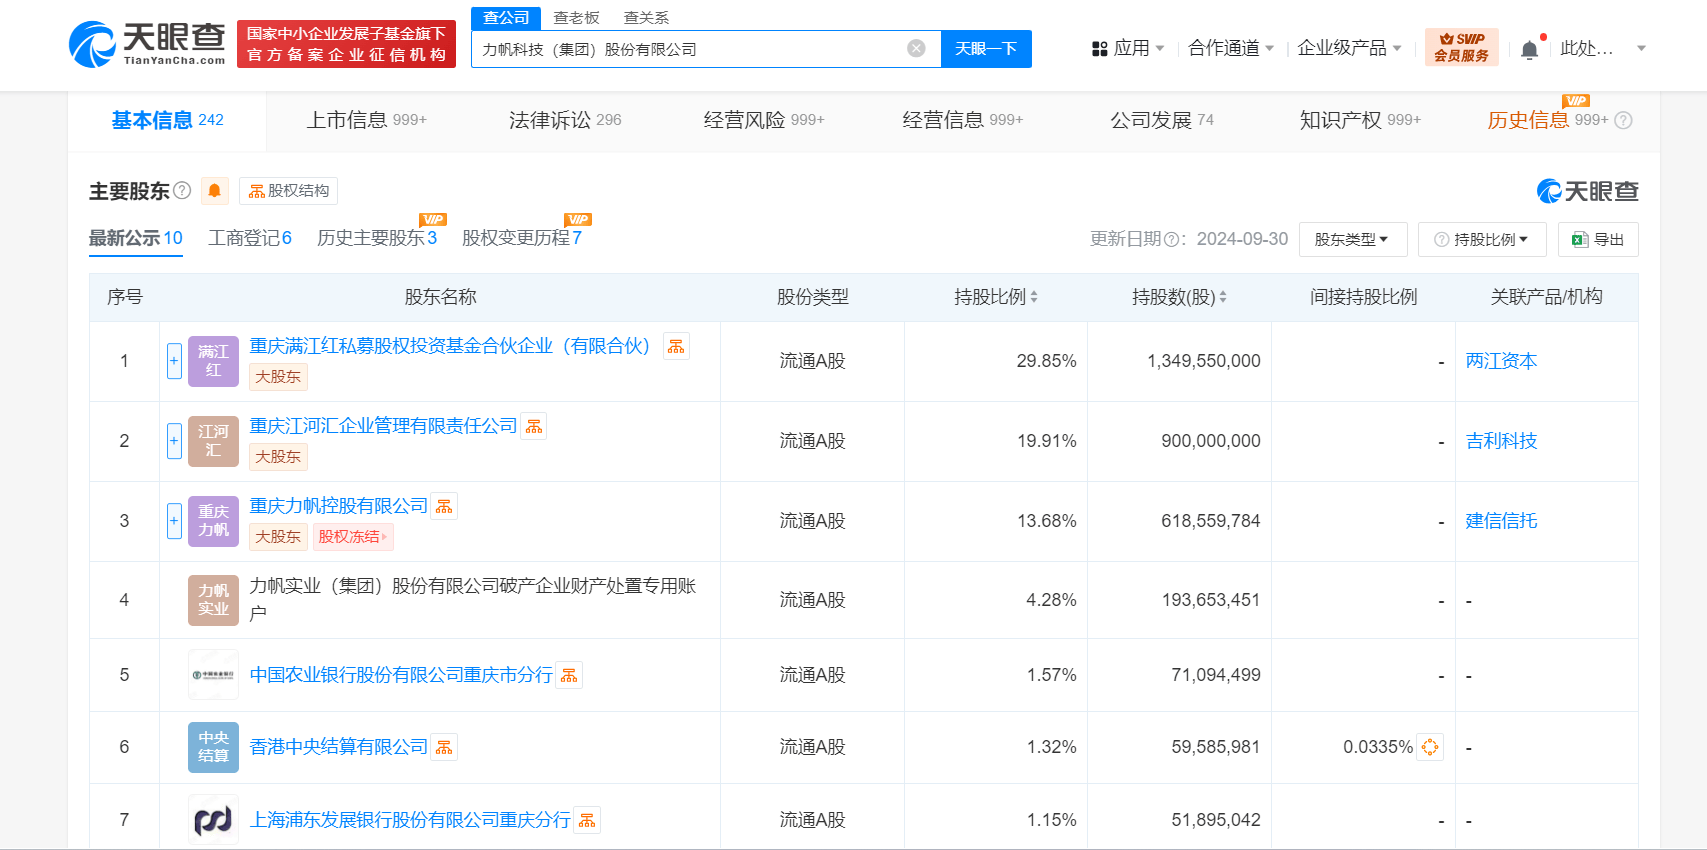
Task: Click the 力帆实业 shareholder avatar
Action: [x=213, y=600]
